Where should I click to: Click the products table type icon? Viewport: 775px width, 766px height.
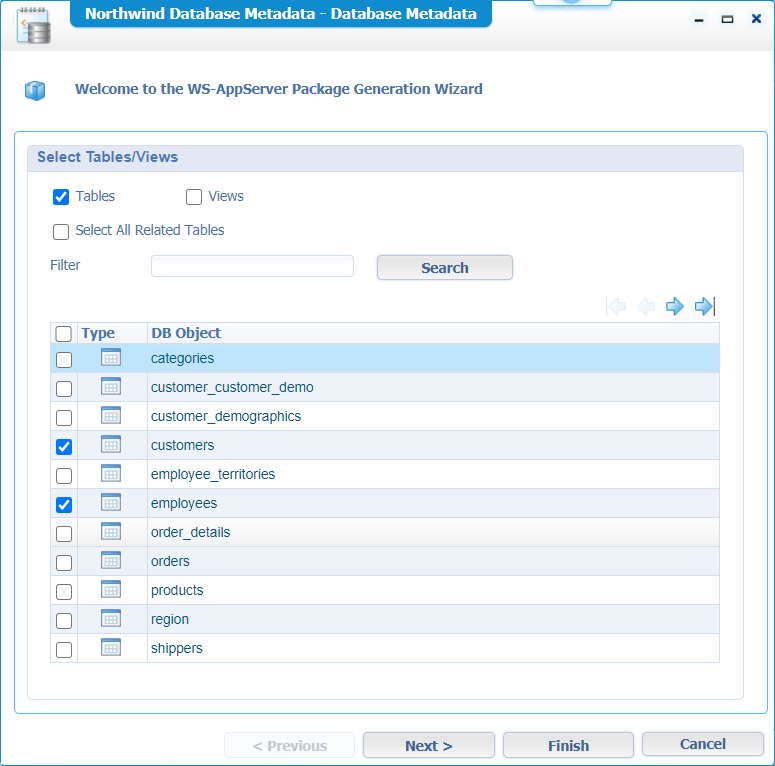(111, 590)
